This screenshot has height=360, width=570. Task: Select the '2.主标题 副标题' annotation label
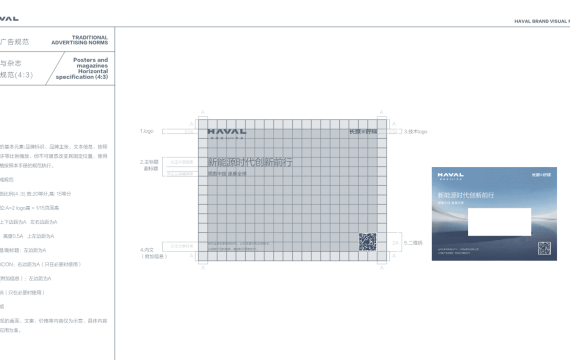[x=149, y=165]
